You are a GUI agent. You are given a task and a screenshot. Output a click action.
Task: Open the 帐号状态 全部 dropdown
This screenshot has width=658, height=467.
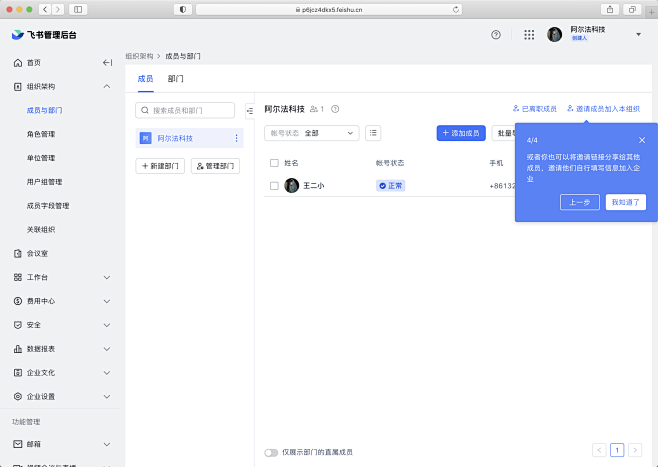click(312, 133)
